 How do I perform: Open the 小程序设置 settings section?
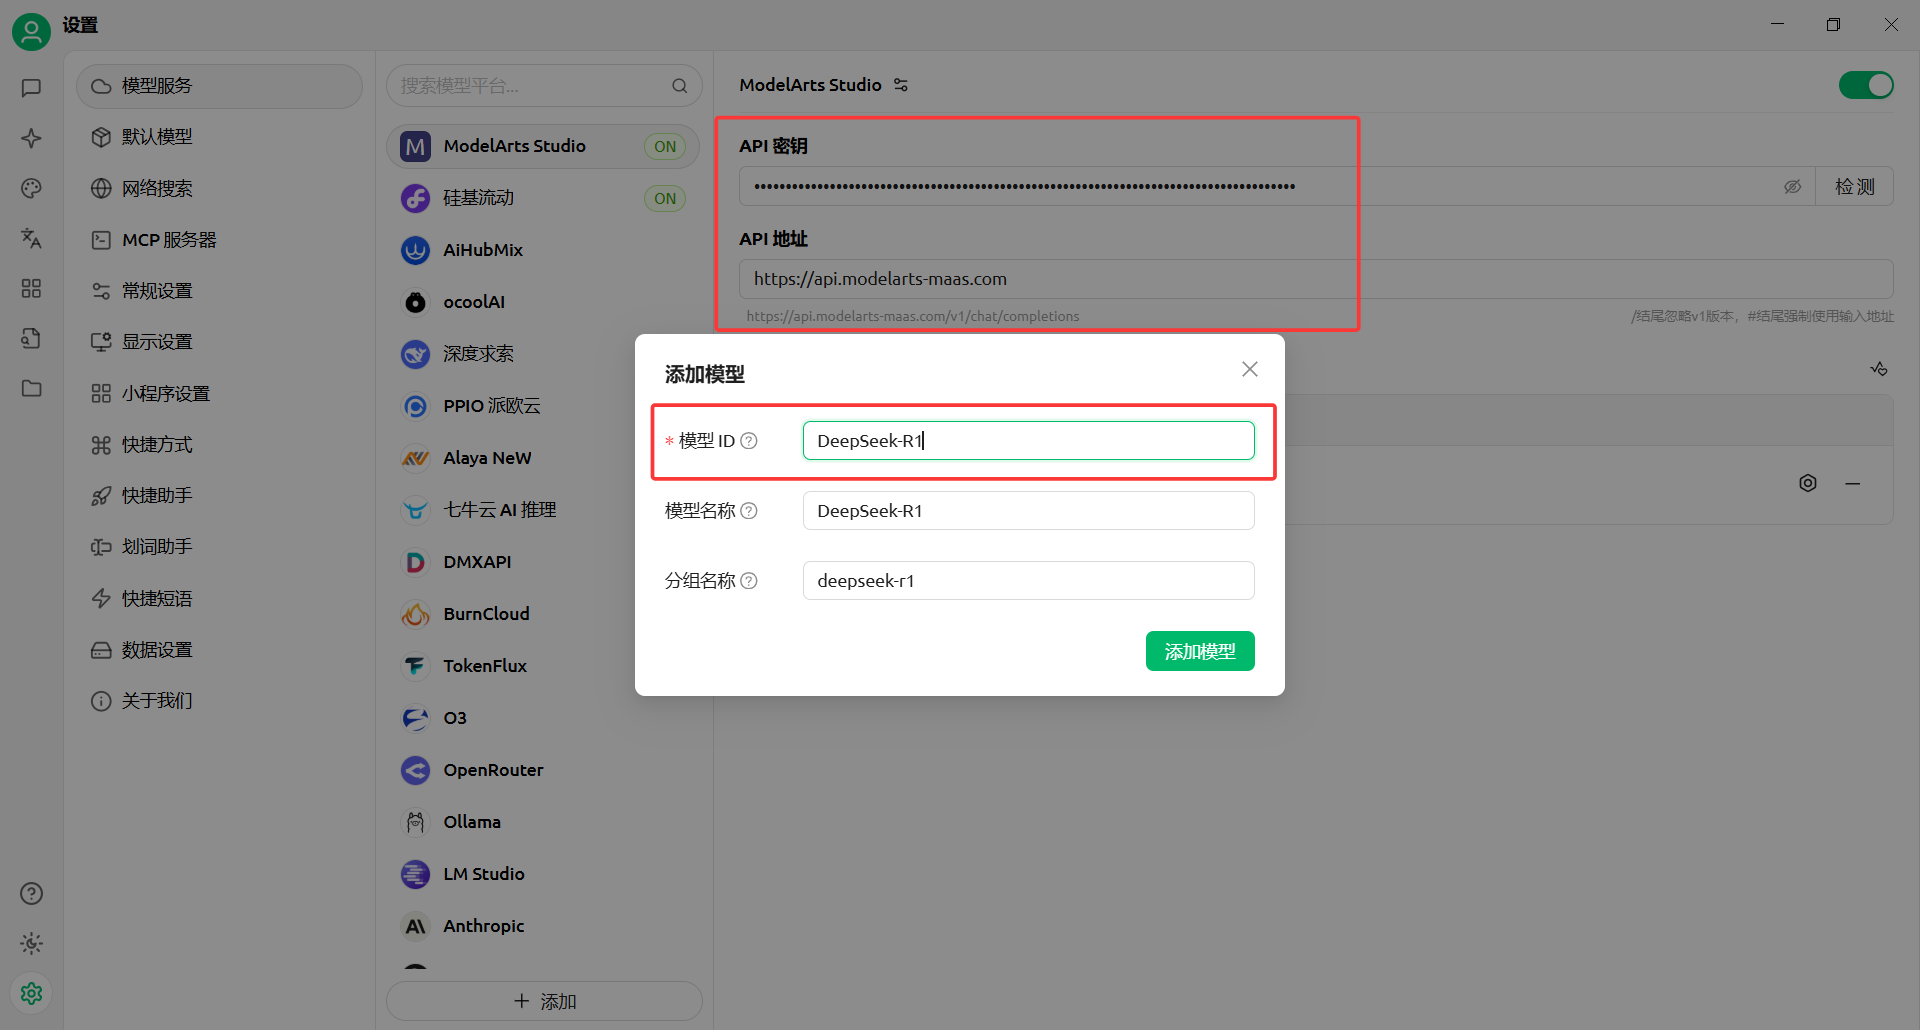pos(219,394)
